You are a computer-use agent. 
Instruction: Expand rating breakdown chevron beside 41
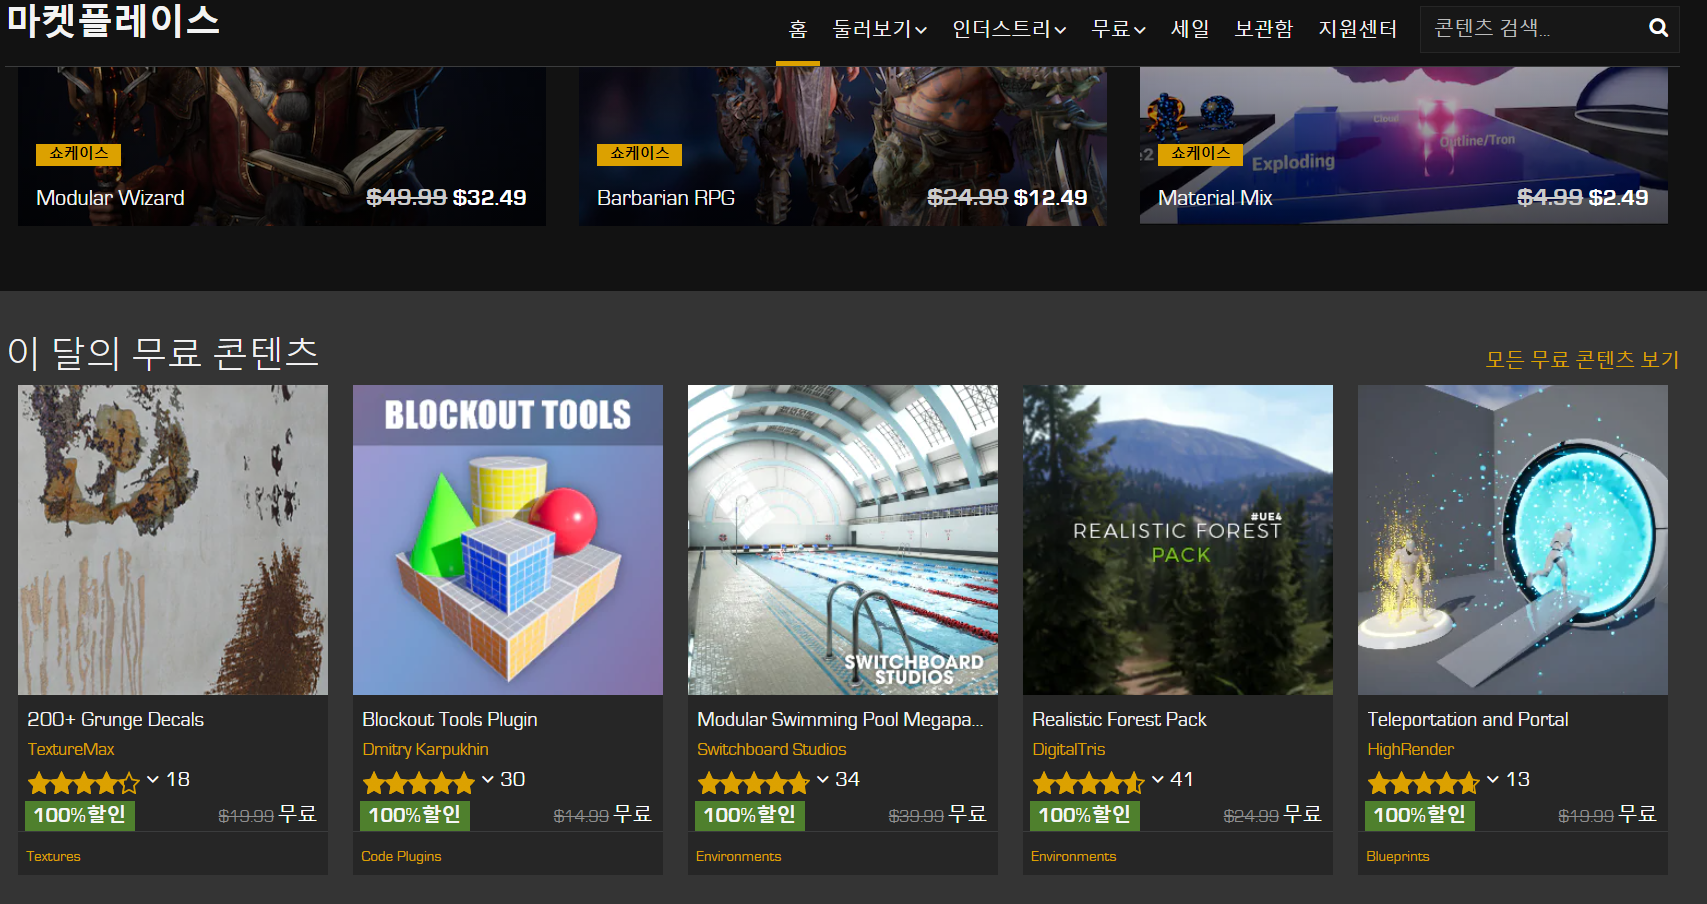1158,779
